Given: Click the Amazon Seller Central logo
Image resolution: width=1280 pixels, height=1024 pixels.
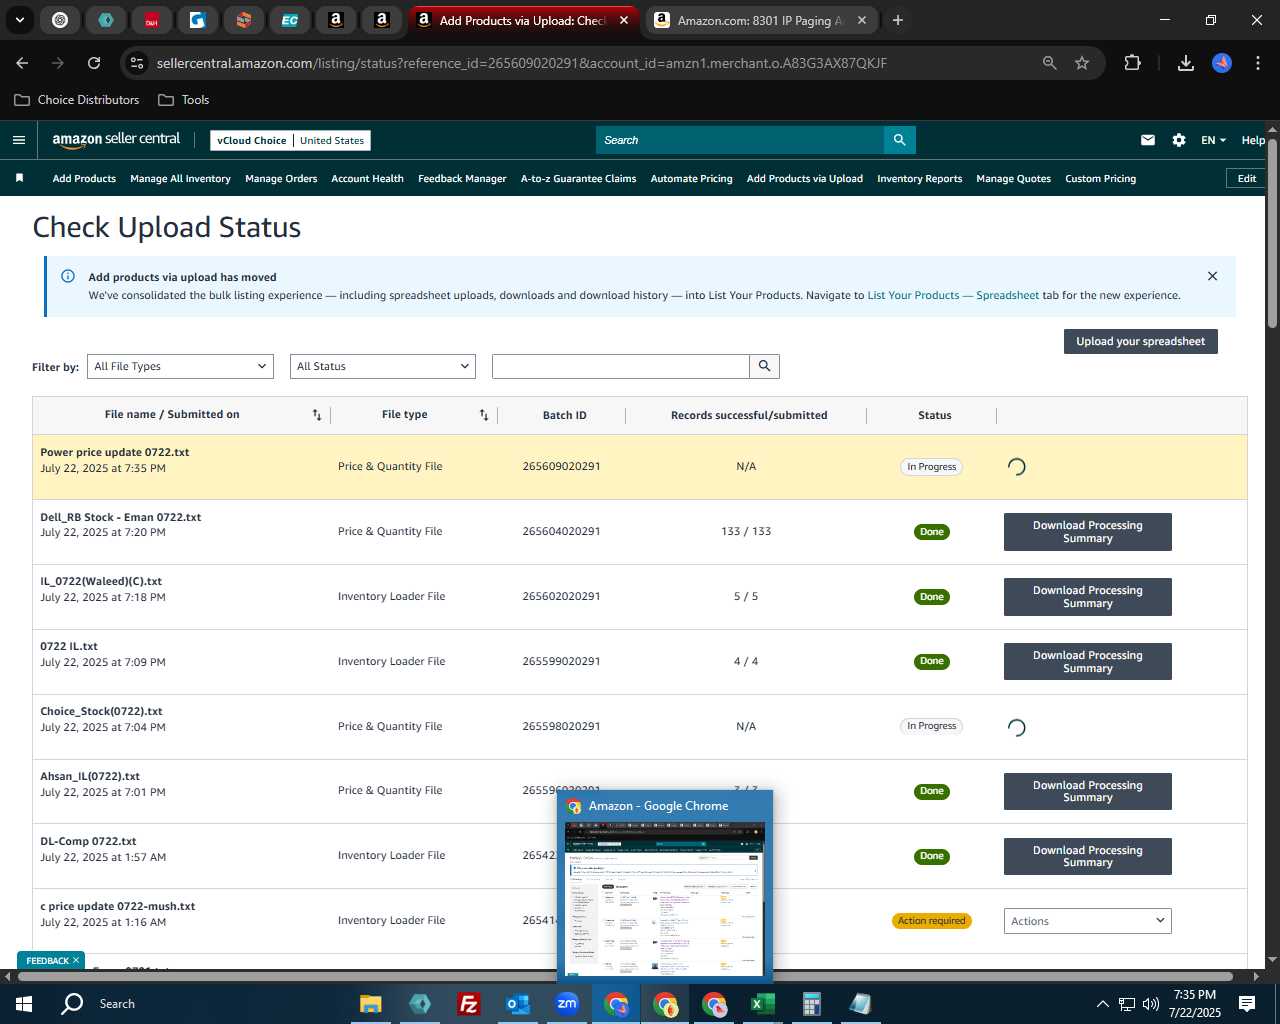Looking at the screenshot, I should point(116,140).
